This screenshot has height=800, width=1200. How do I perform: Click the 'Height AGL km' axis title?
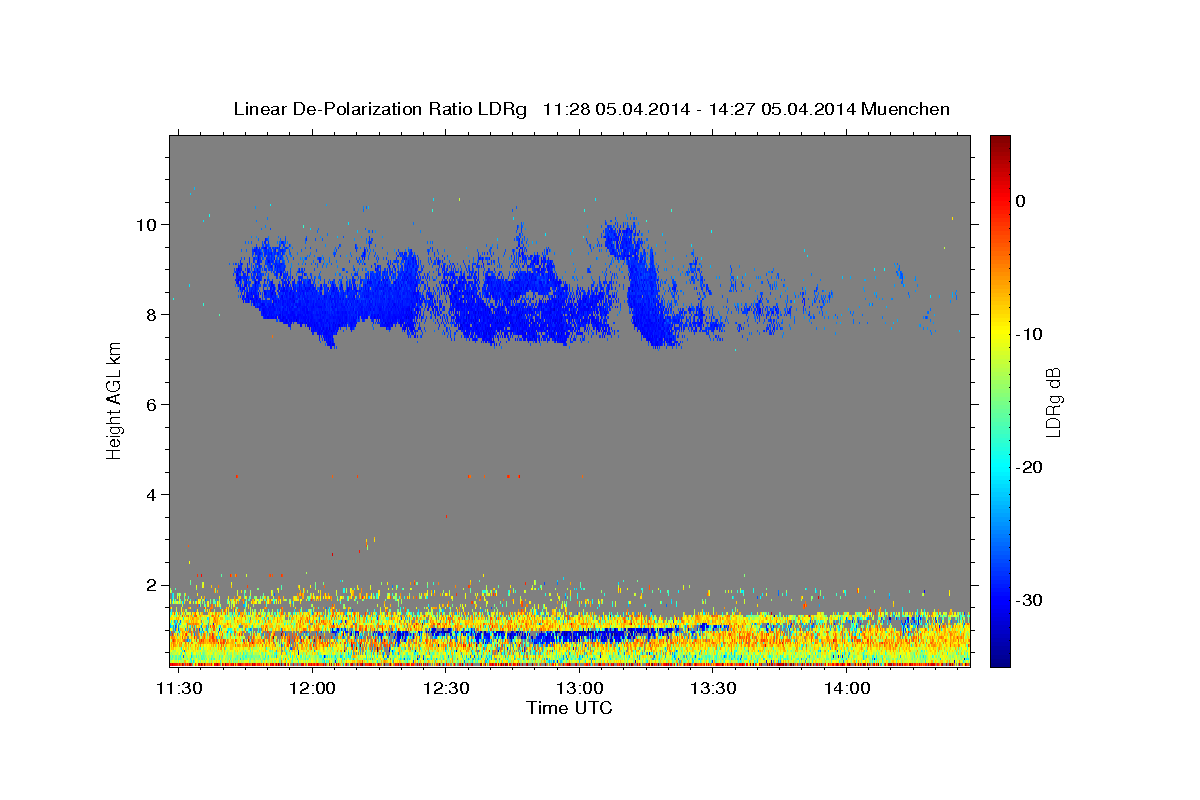pos(115,400)
